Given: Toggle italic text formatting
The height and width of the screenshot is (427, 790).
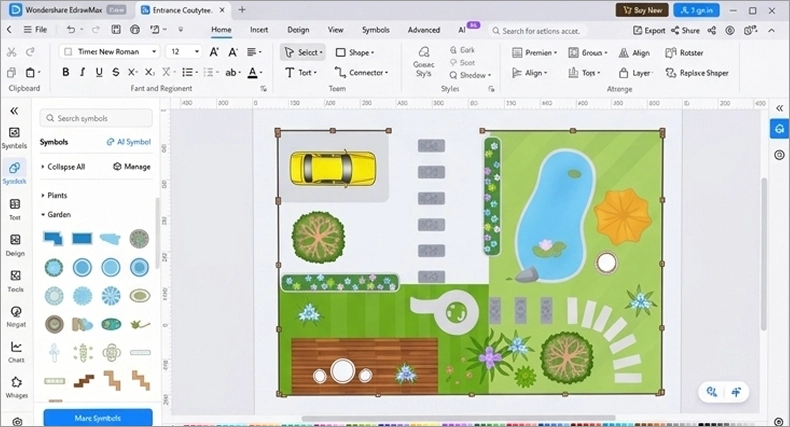Looking at the screenshot, I should (x=82, y=73).
